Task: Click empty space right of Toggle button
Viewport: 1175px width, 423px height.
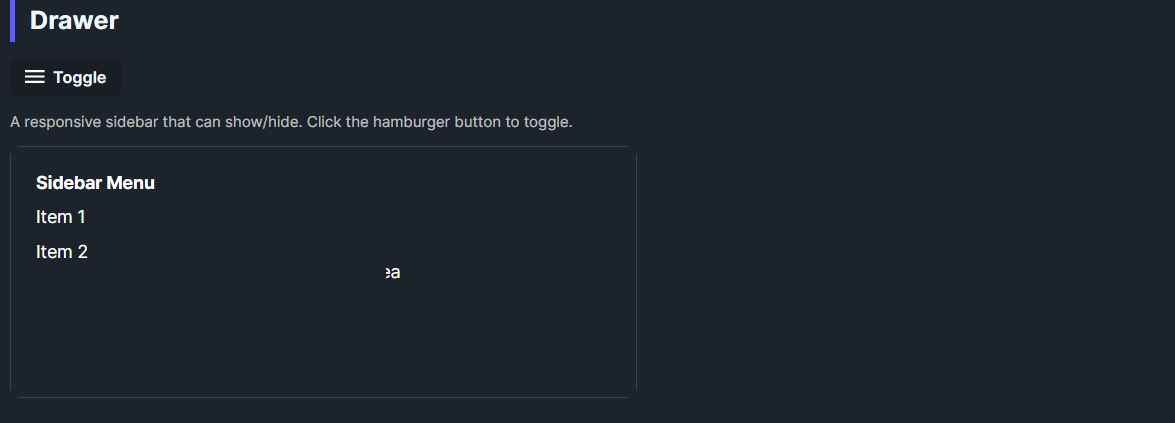Action: 400,77
